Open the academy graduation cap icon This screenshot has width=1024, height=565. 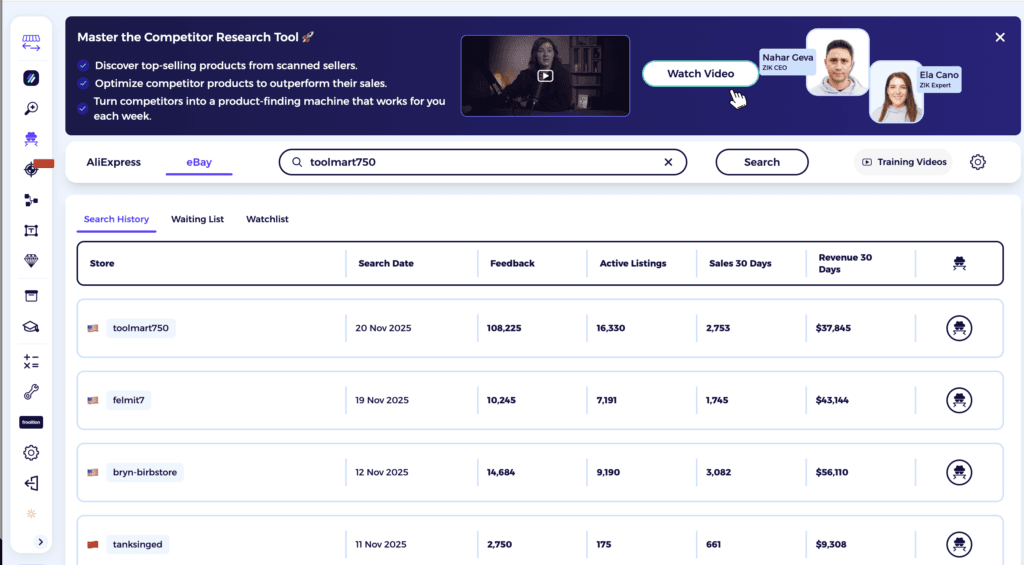(31, 327)
